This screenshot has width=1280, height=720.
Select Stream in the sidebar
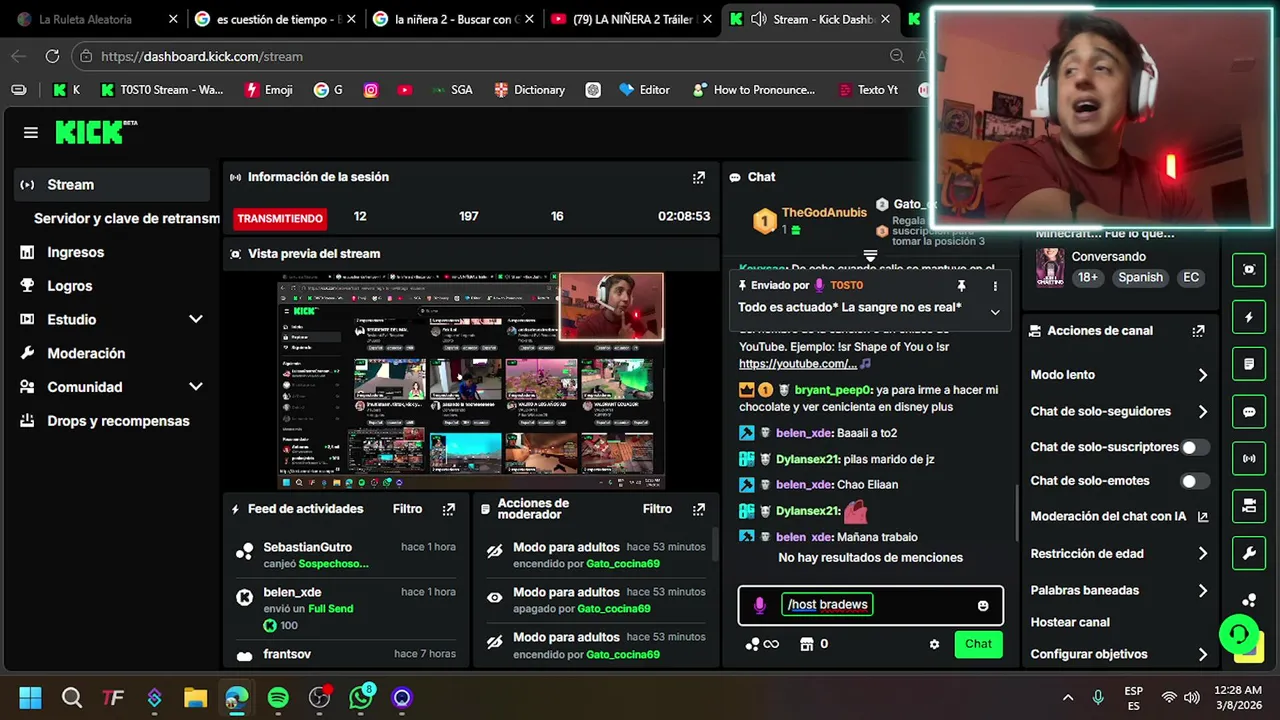coord(112,185)
